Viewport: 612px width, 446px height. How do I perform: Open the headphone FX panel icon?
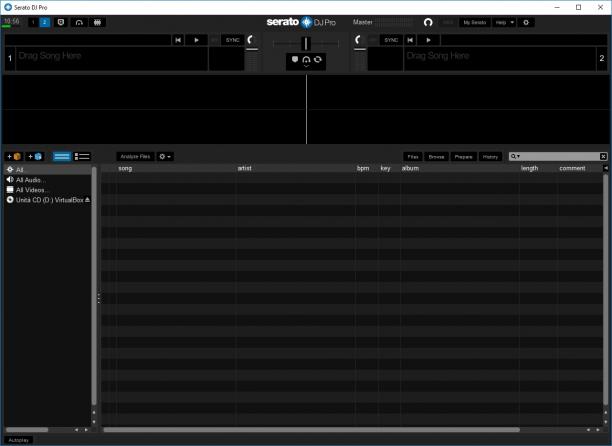click(79, 22)
